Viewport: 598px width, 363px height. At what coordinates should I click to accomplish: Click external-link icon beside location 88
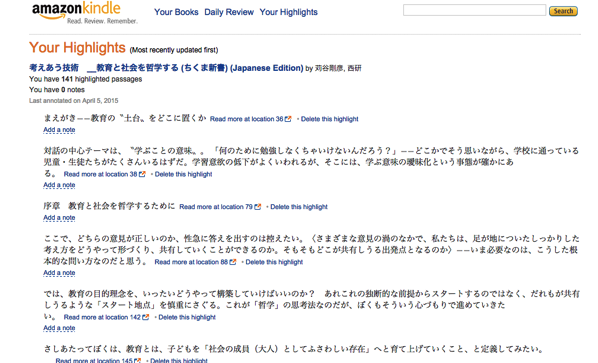pos(233,262)
